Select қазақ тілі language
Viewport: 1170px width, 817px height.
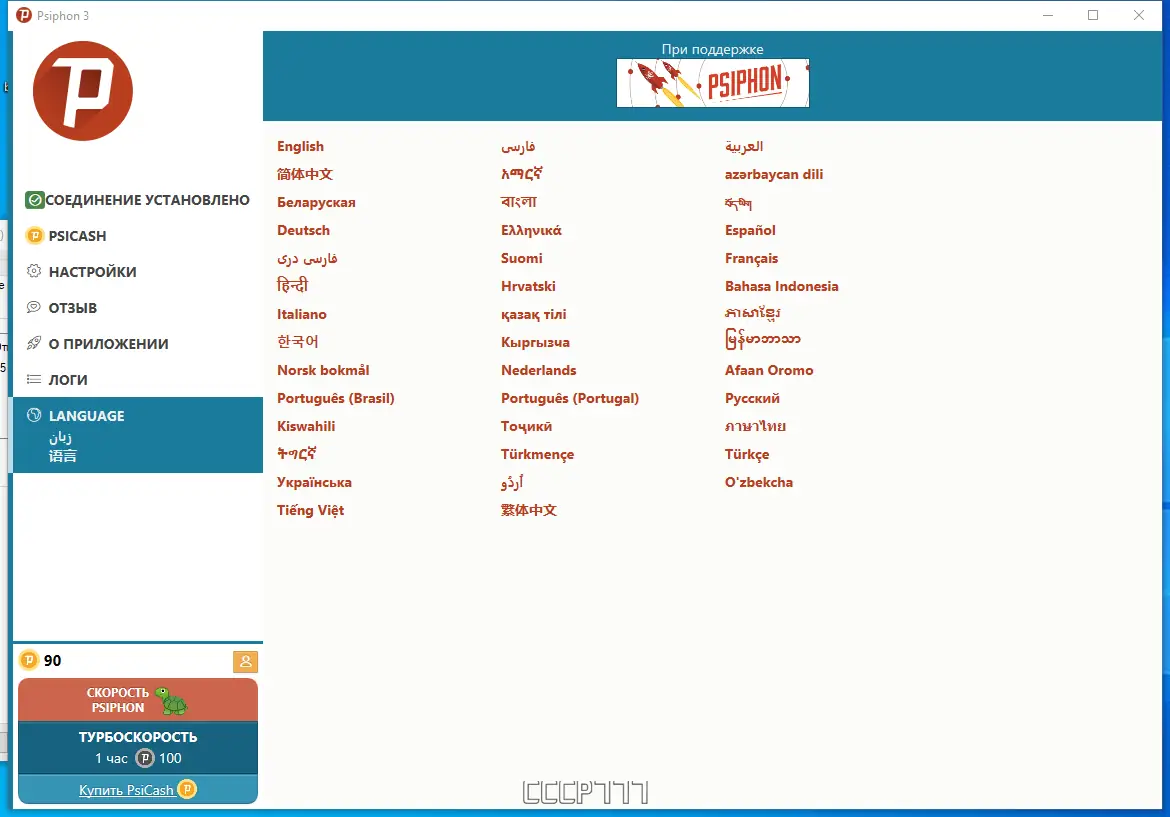534,314
